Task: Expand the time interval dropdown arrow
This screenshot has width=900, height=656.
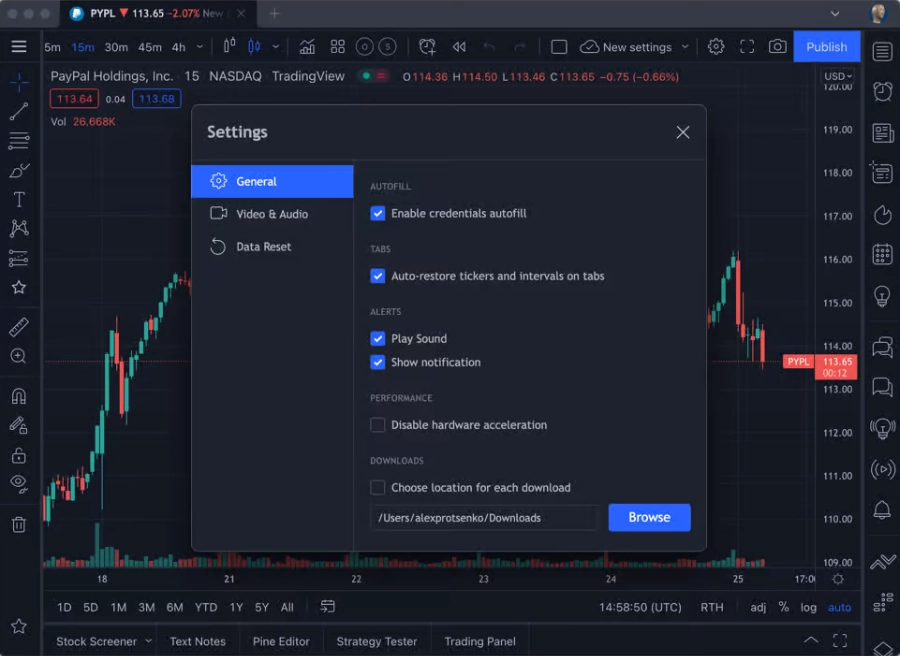Action: 200,46
